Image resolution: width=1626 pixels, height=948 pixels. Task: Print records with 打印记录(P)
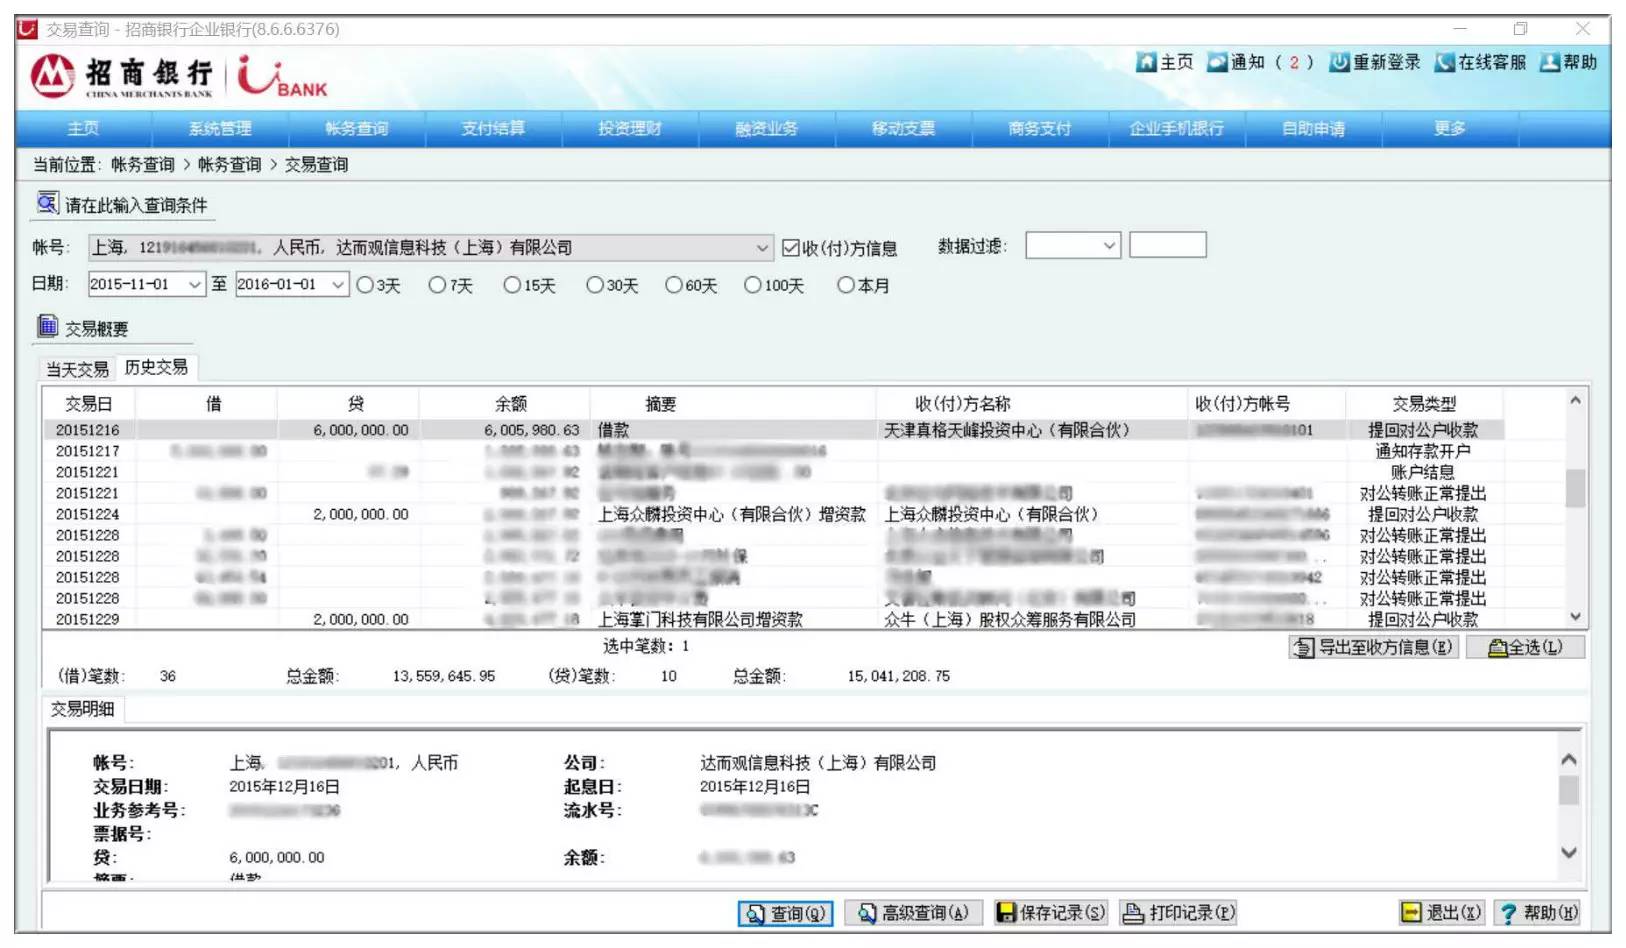coord(1179,913)
